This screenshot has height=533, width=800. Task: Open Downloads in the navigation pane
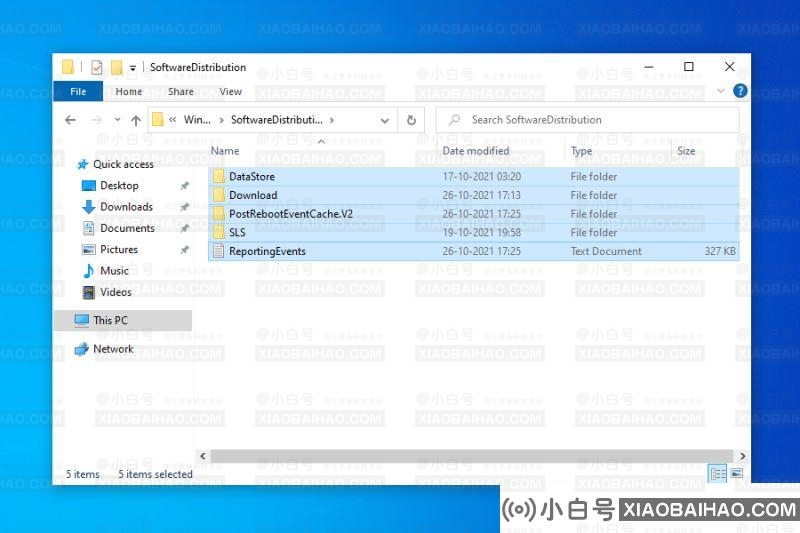tap(126, 207)
